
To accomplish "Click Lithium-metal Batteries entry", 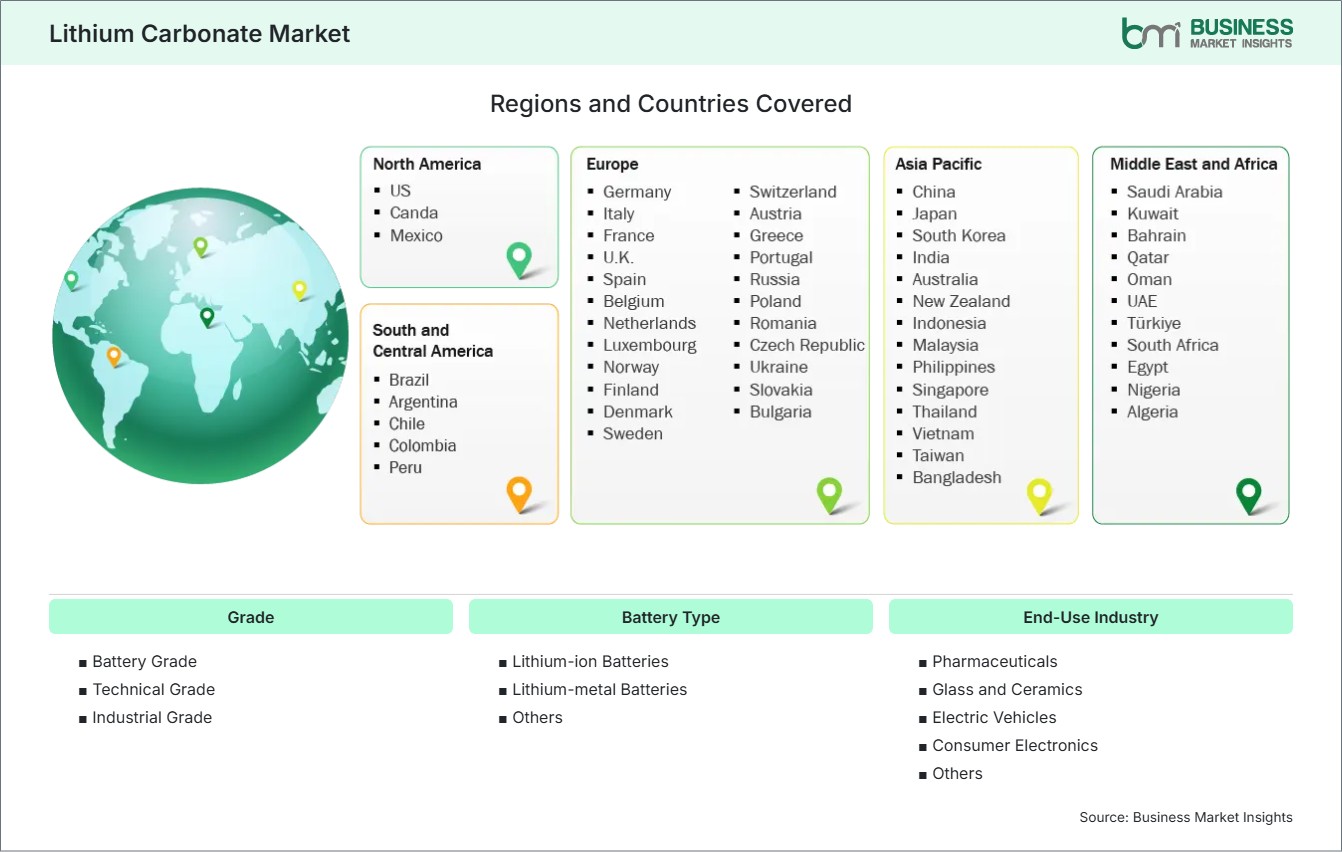I will 600,689.
